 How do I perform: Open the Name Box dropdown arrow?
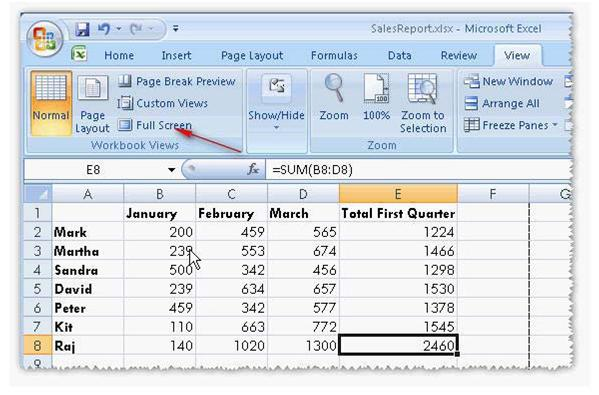click(x=172, y=170)
